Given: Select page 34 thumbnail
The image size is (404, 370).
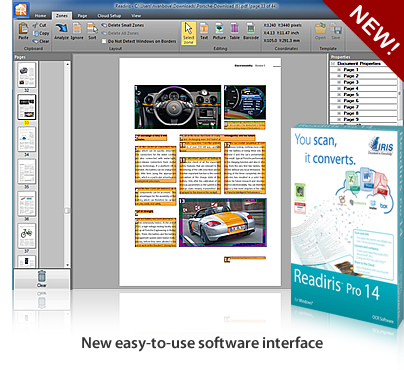Looking at the screenshot, I should [27, 139].
